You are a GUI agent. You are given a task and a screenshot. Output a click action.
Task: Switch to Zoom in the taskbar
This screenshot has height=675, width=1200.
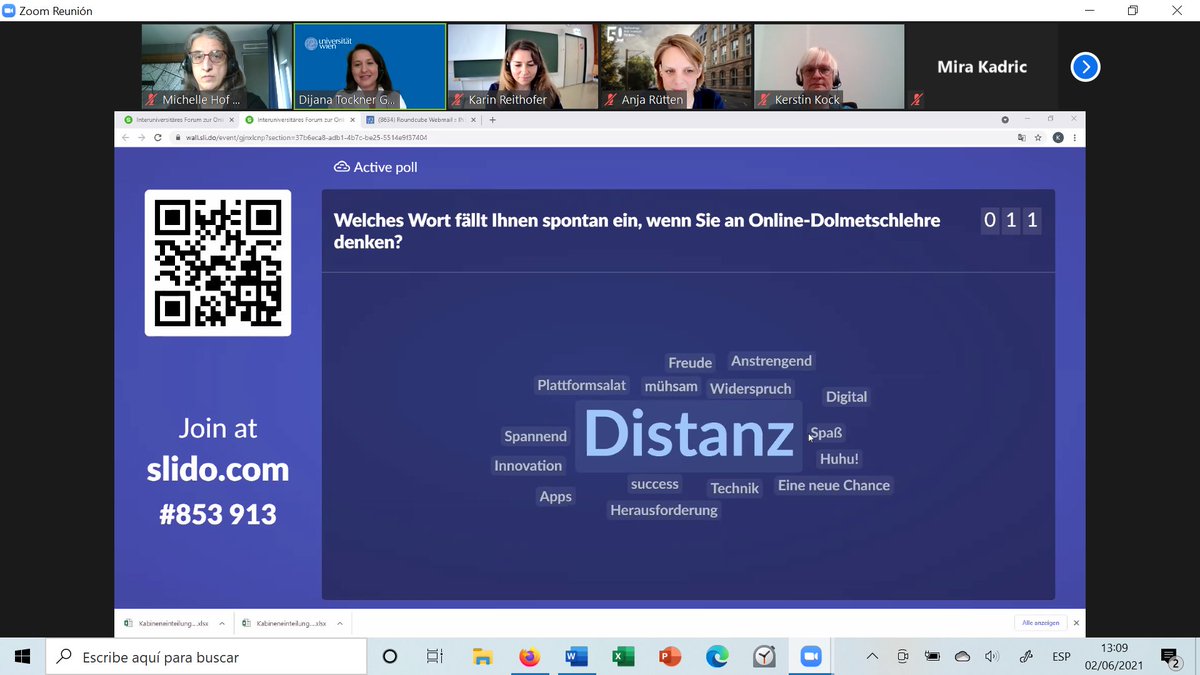810,657
